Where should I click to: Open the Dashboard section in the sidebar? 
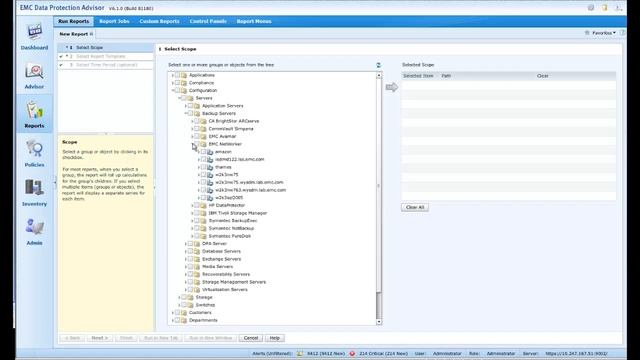click(x=34, y=37)
